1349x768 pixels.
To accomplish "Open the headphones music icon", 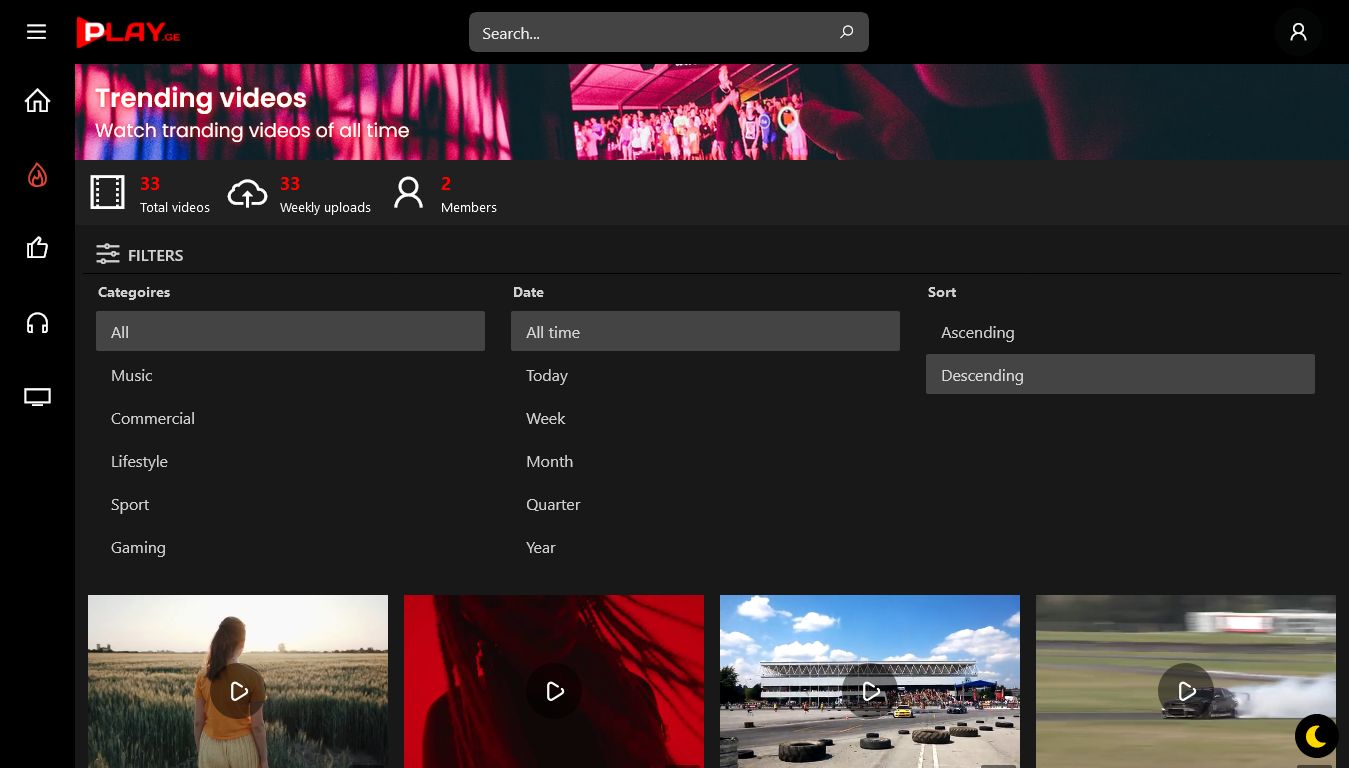I will pyautogui.click(x=37, y=323).
